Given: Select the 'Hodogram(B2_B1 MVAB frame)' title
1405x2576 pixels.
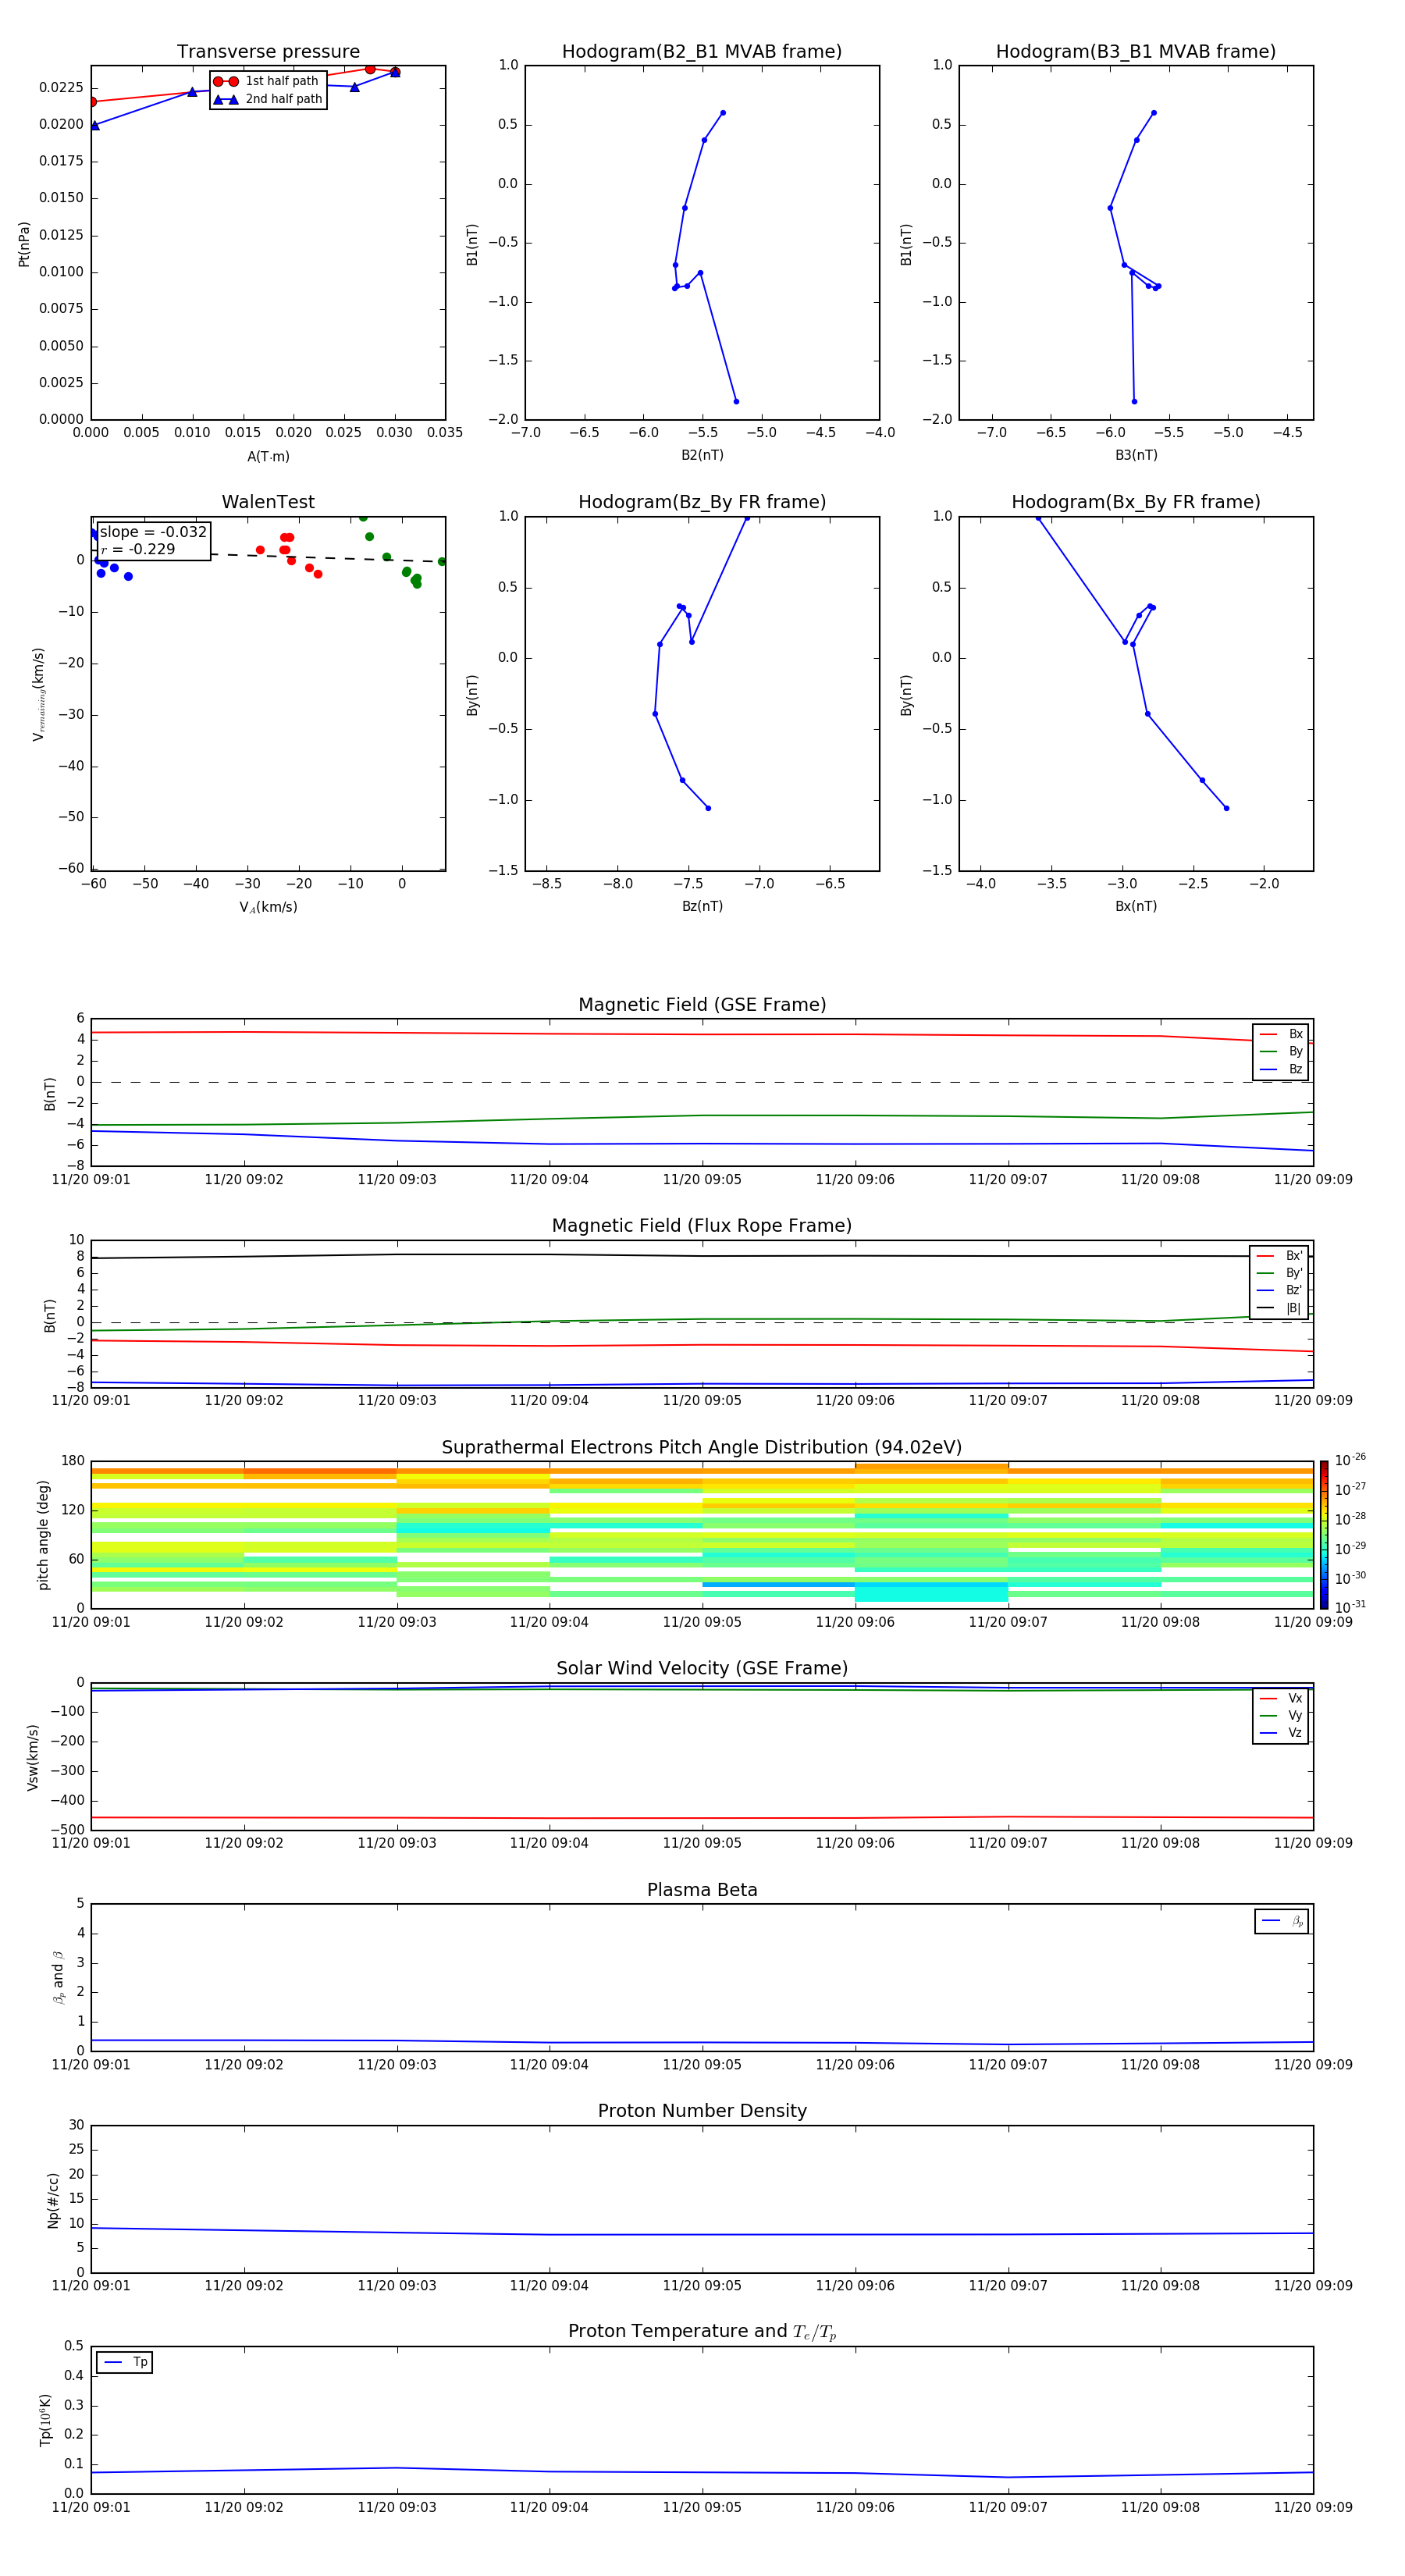Looking at the screenshot, I should tap(702, 52).
